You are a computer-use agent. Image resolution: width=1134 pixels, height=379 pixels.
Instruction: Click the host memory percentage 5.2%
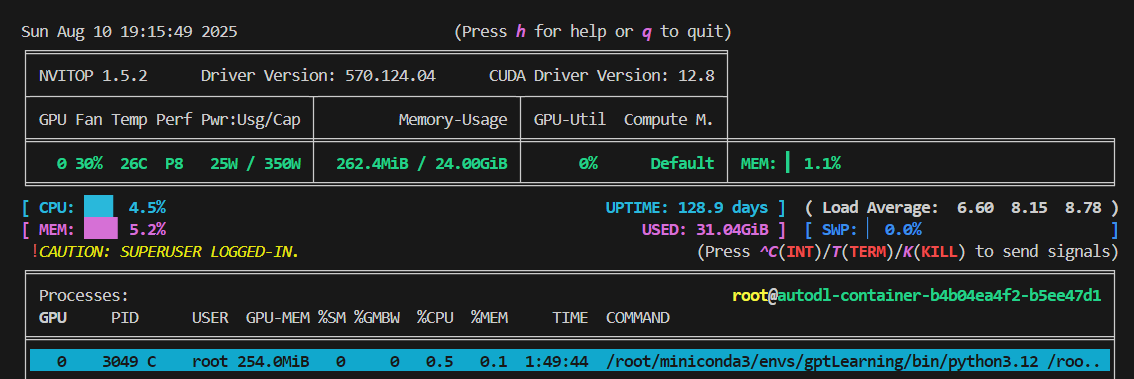(x=147, y=230)
